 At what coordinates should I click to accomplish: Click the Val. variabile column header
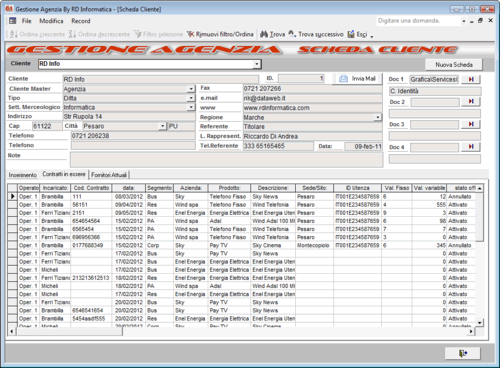(429, 188)
